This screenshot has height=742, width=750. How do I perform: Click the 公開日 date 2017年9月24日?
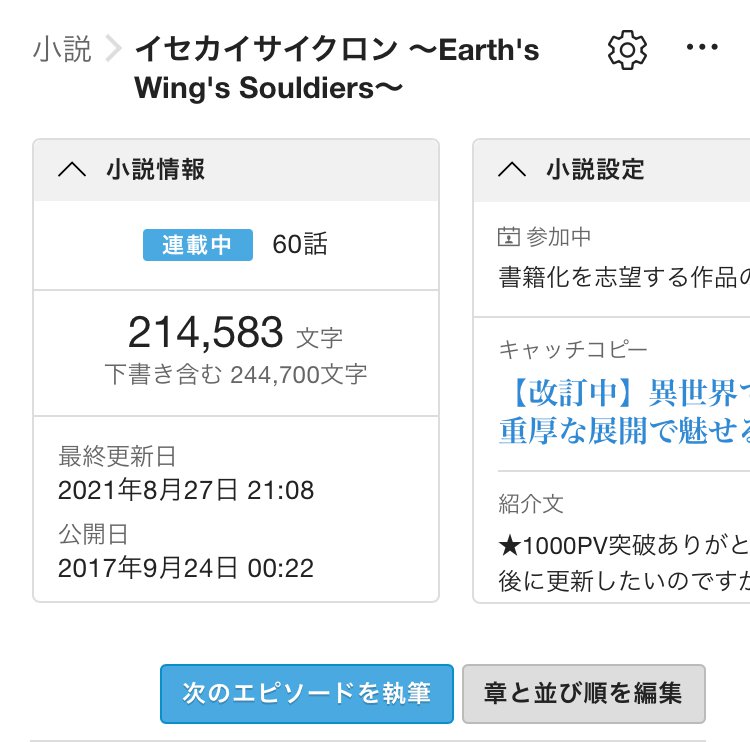(x=186, y=569)
